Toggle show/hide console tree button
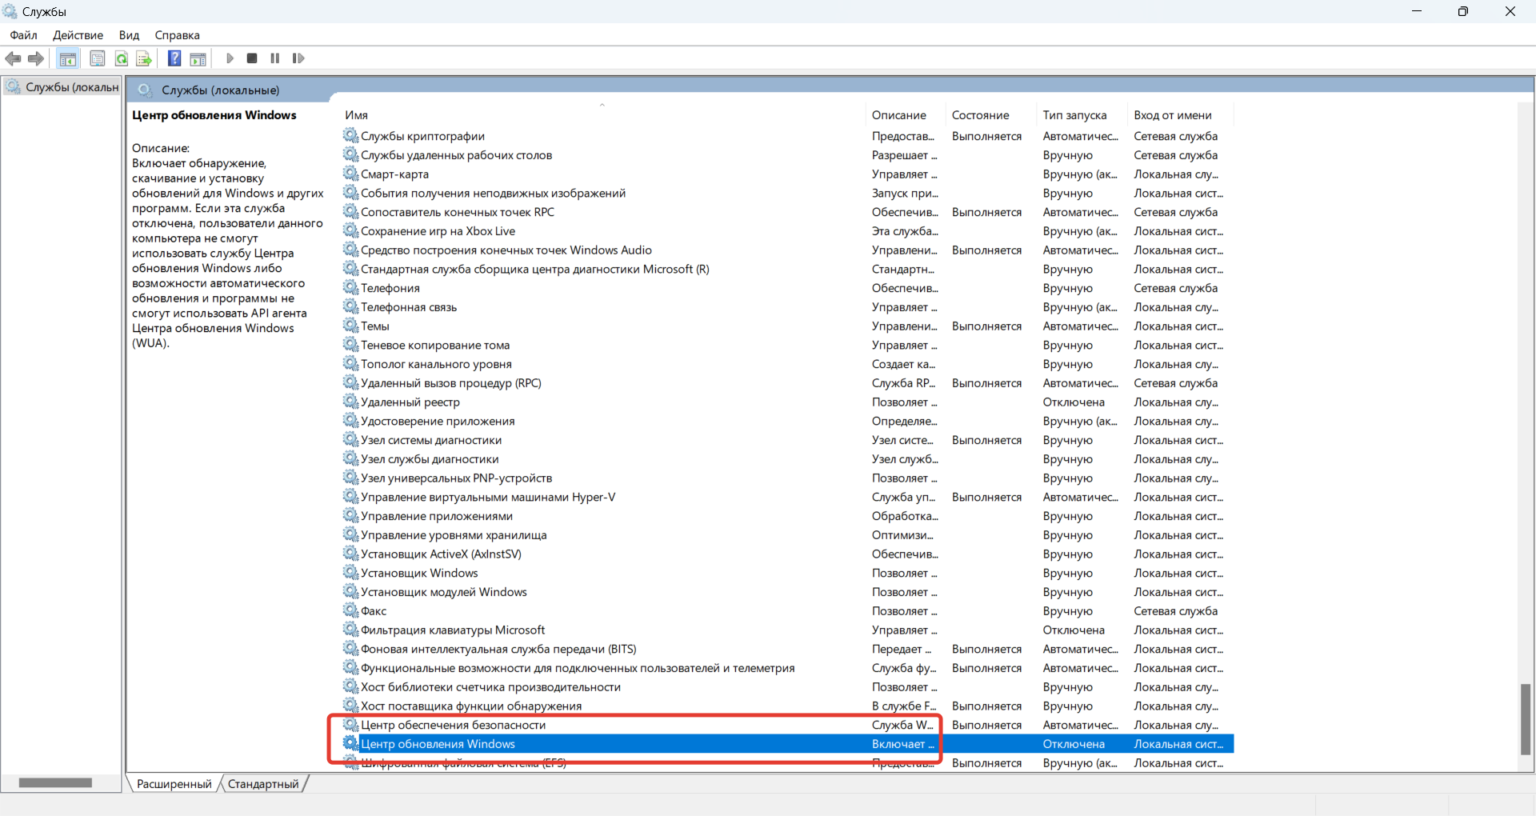 click(68, 58)
